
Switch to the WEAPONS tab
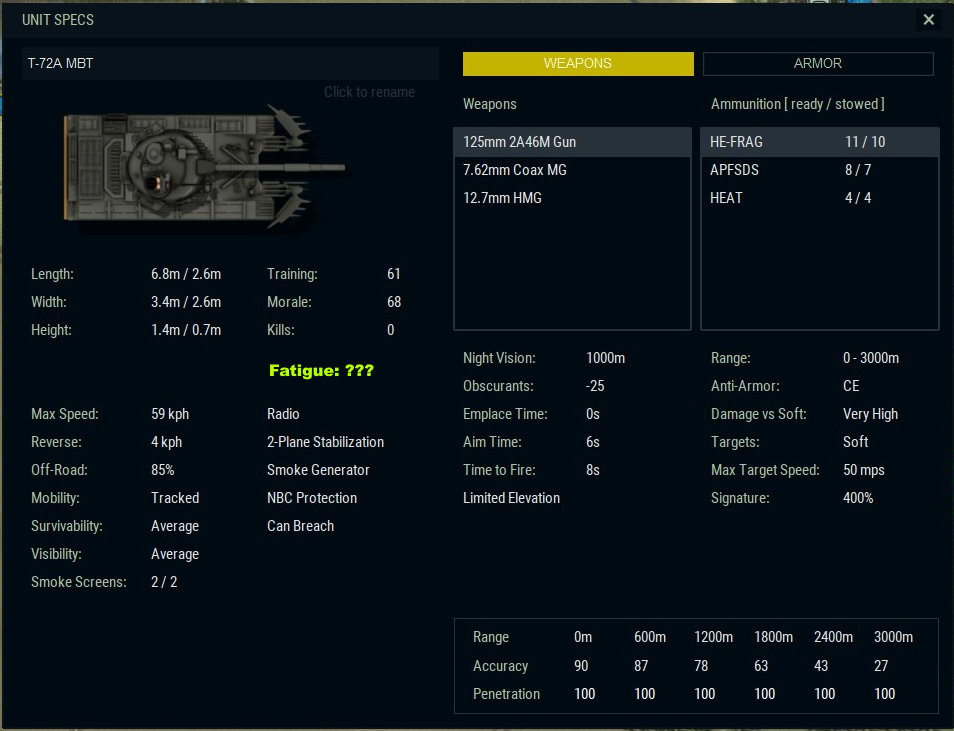click(578, 63)
